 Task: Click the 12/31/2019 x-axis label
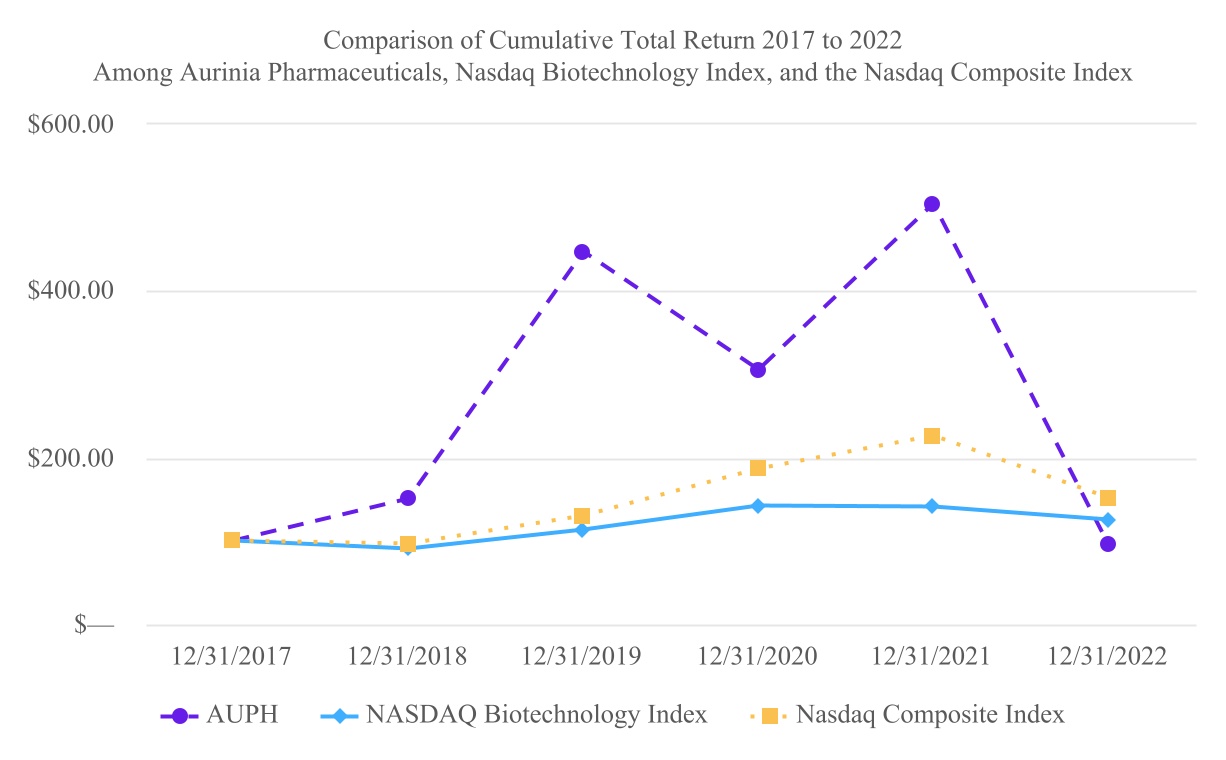[582, 657]
